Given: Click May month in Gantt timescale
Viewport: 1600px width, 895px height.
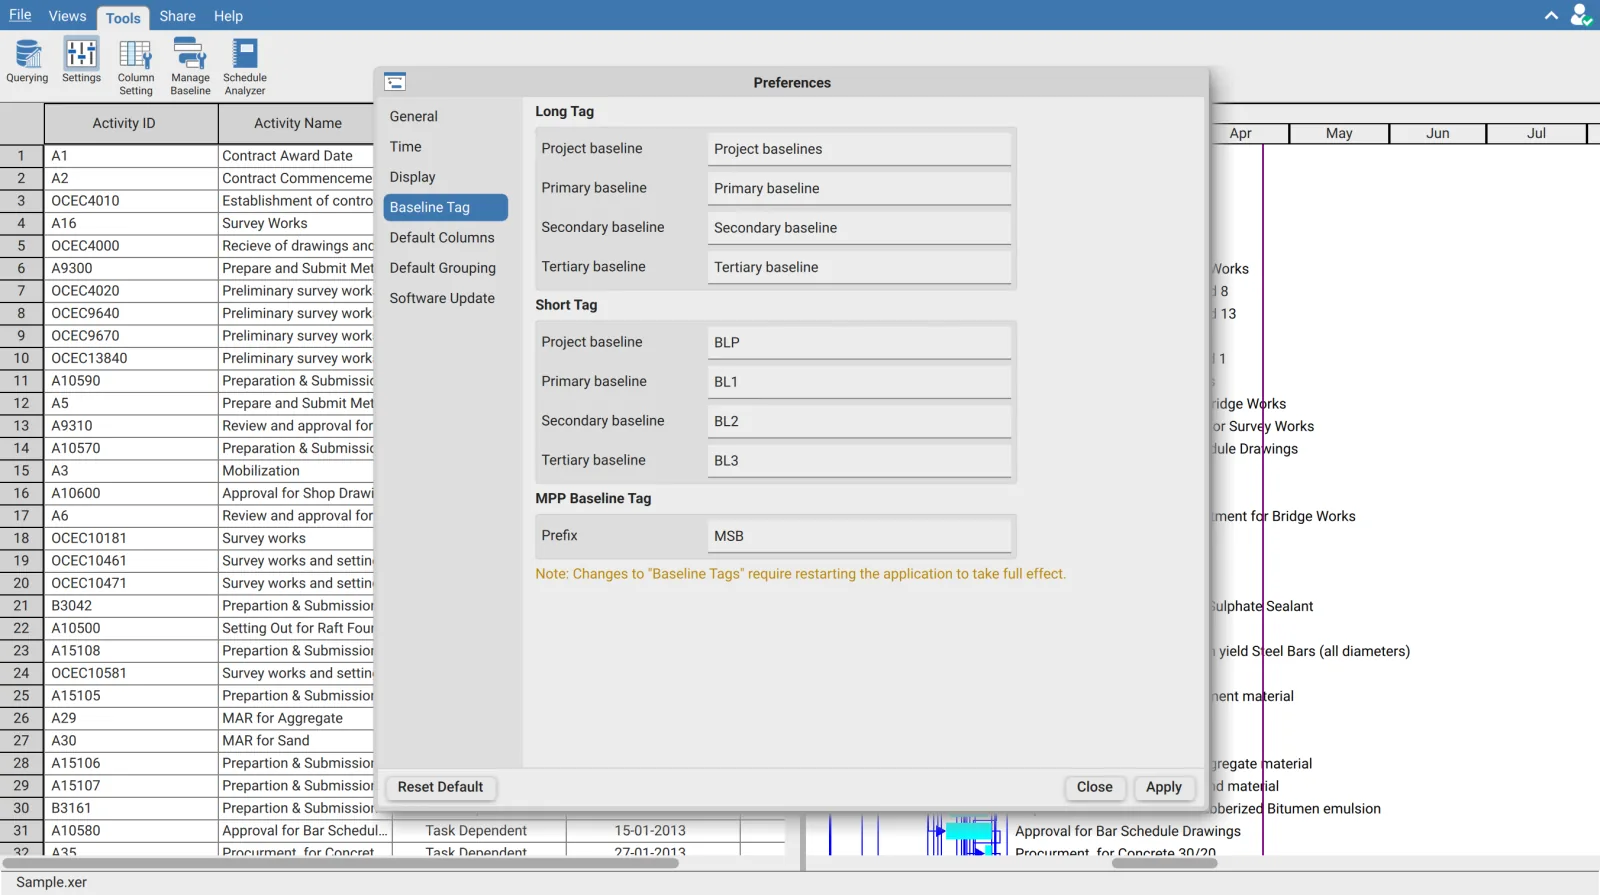Looking at the screenshot, I should click(x=1339, y=133).
